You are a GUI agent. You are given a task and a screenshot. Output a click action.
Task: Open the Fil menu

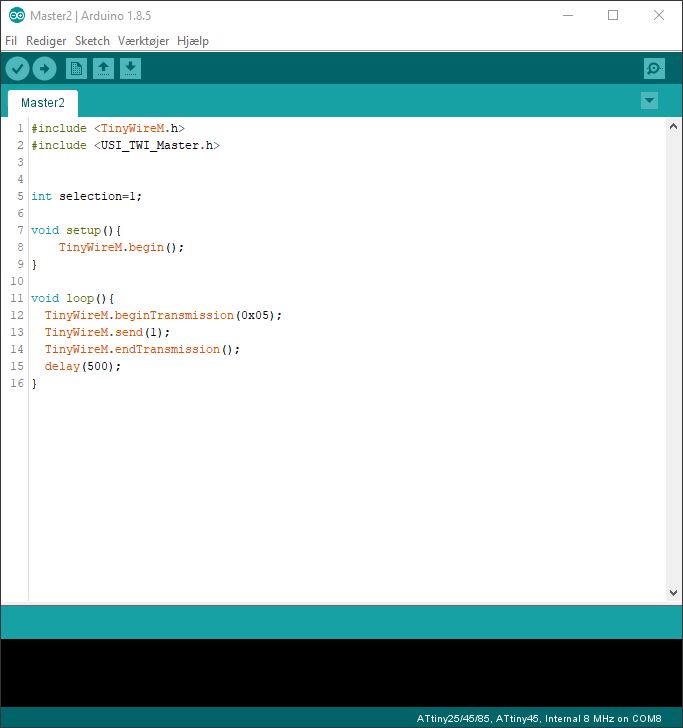pos(11,41)
